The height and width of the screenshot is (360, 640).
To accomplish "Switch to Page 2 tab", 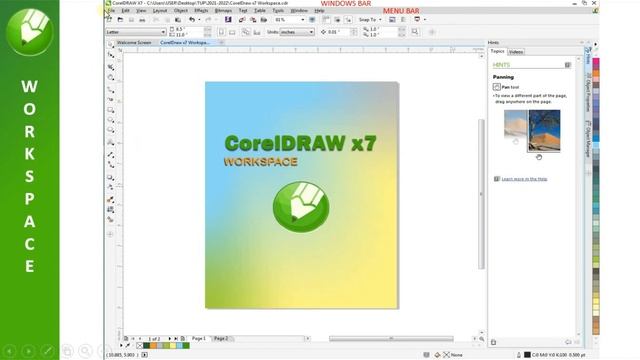I will pos(221,338).
